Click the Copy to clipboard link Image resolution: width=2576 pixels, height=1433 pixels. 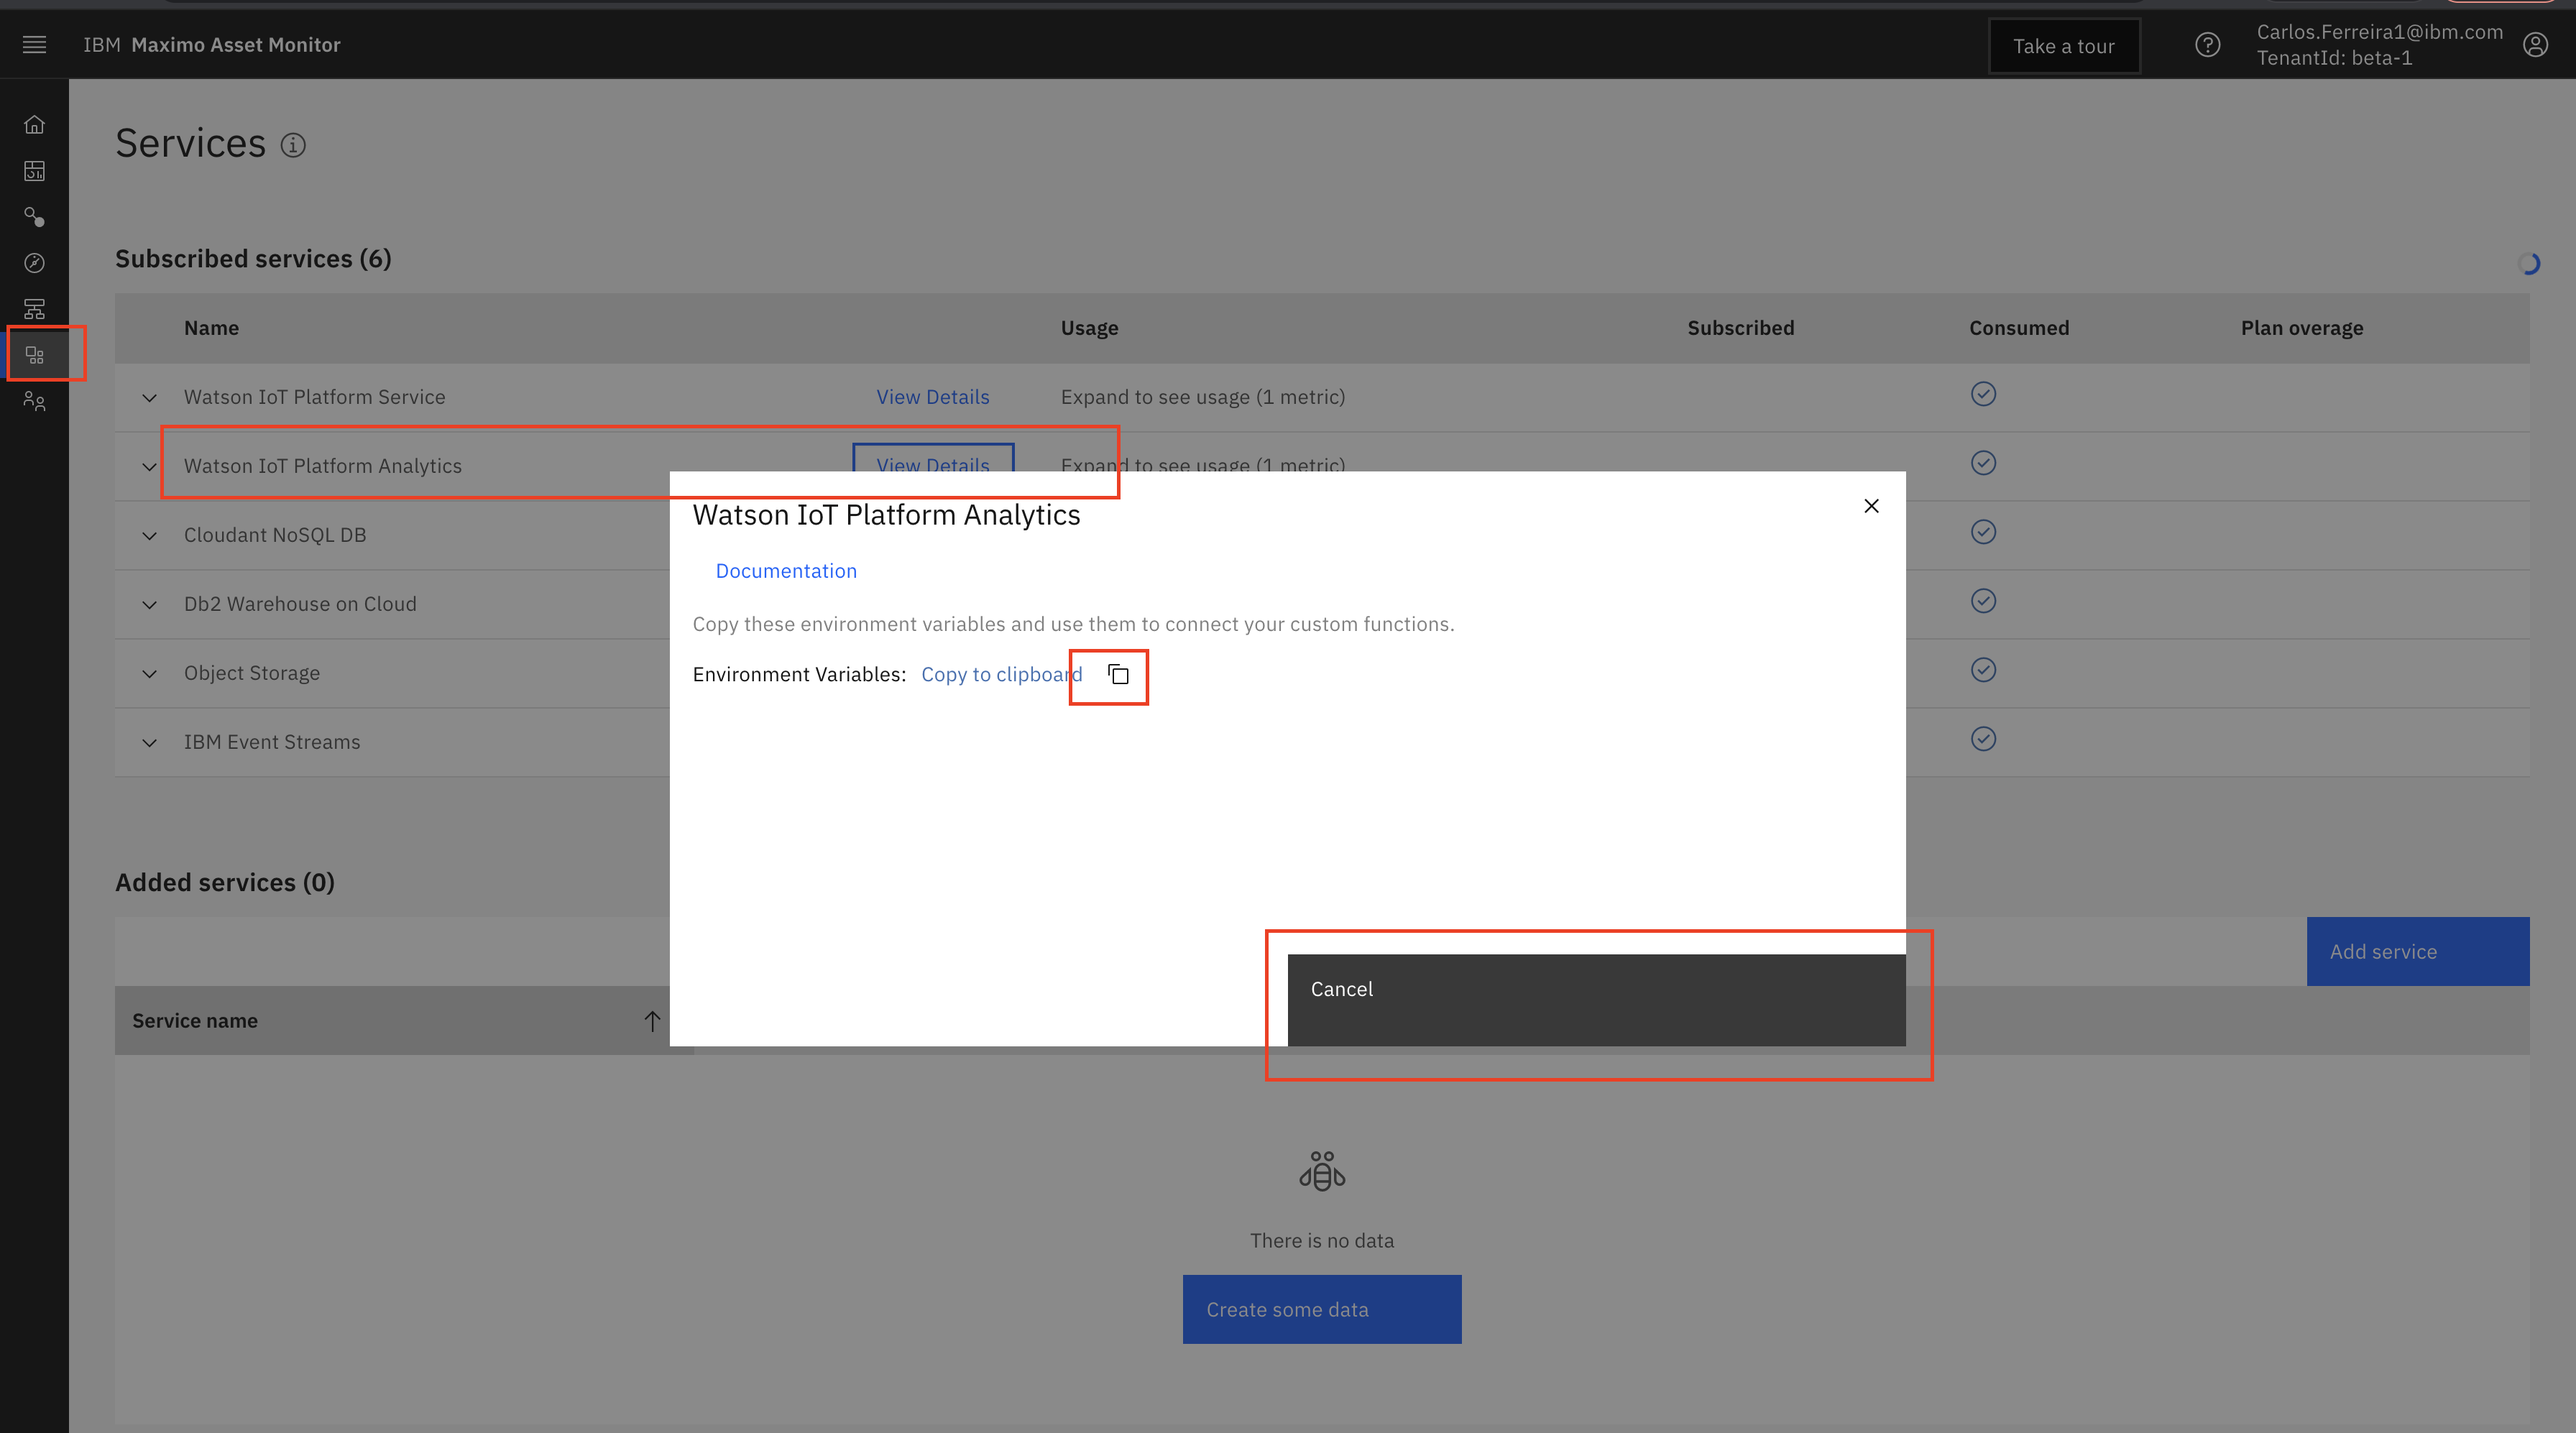1001,675
